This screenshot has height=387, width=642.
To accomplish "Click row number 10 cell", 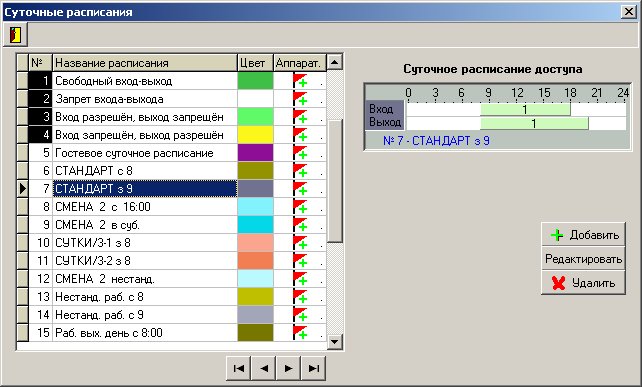I will [41, 243].
